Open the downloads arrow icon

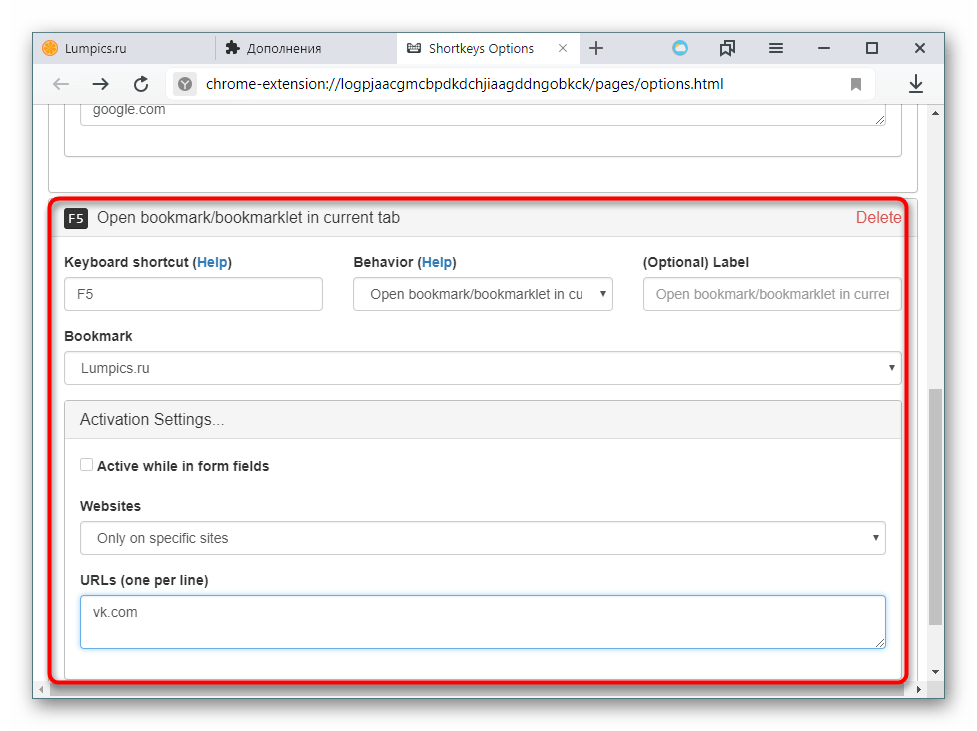(915, 84)
